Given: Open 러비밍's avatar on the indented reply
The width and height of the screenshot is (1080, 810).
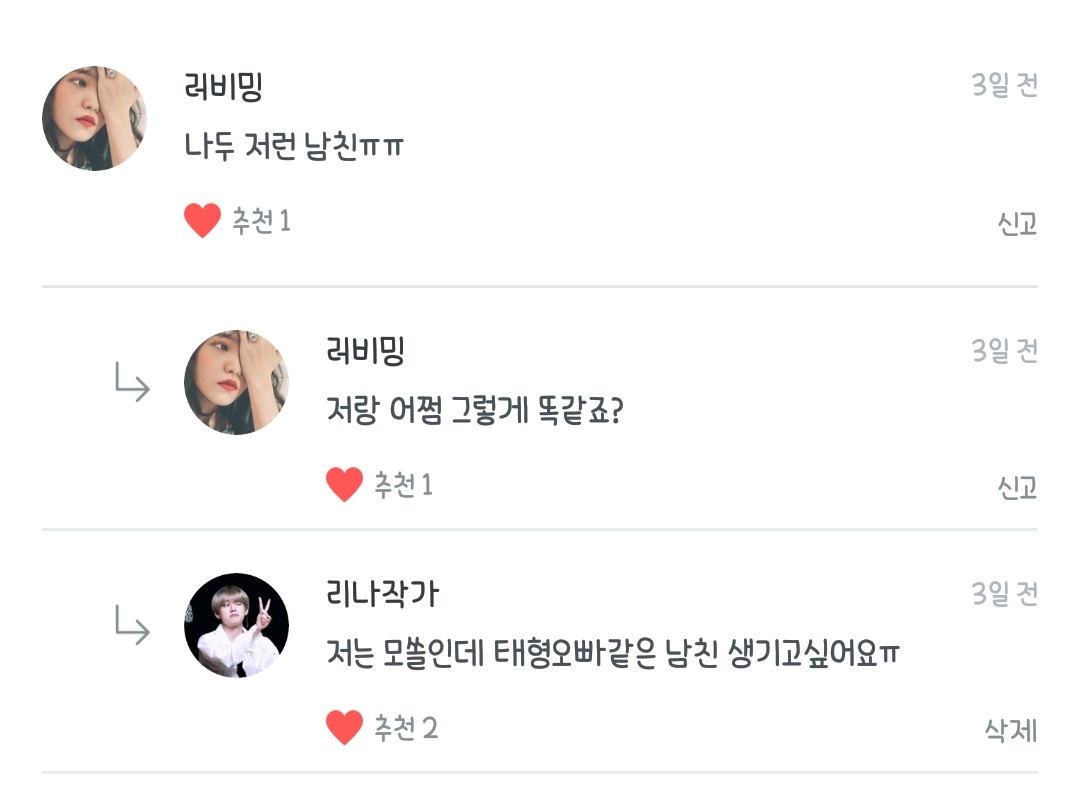Looking at the screenshot, I should (x=237, y=382).
